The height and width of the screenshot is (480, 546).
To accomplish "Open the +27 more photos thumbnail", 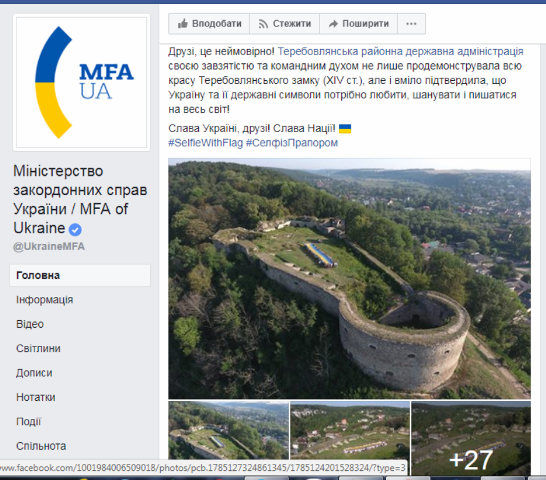I will click(x=471, y=438).
